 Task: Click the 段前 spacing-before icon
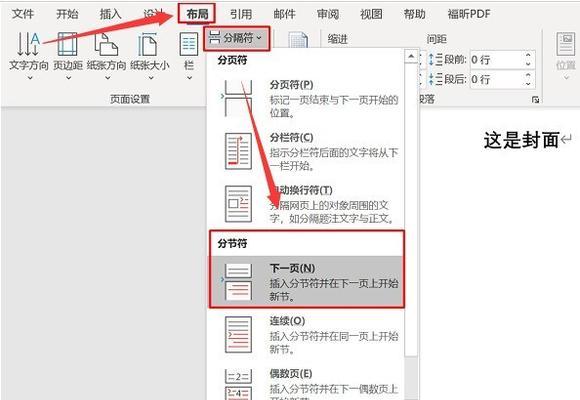435,60
